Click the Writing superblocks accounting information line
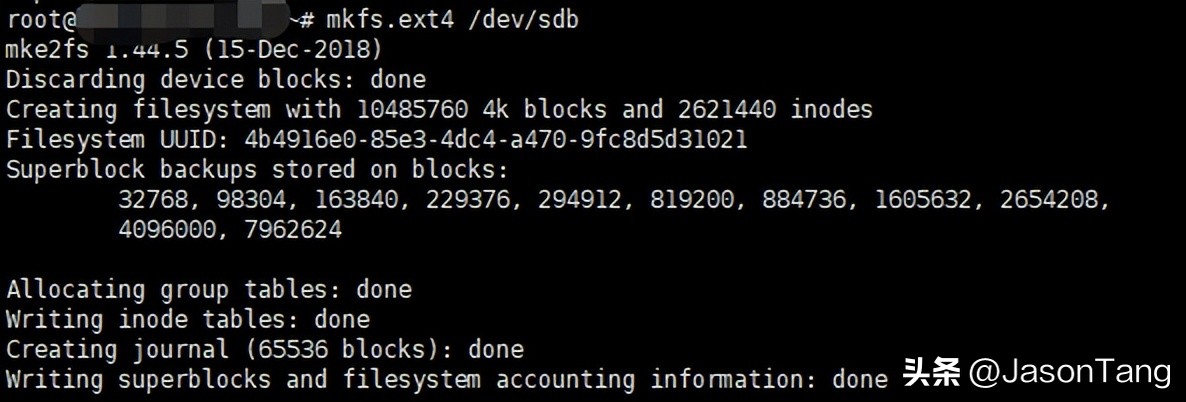Viewport: 1186px width, 402px height. point(446,380)
